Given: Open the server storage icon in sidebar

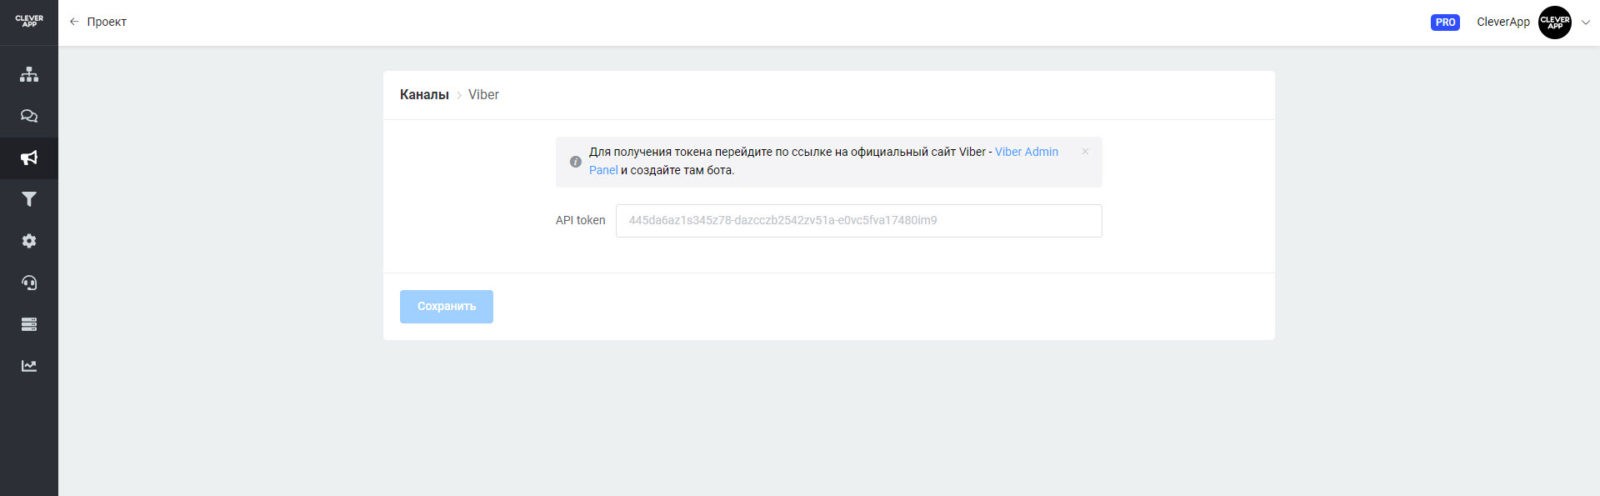Looking at the screenshot, I should 29,324.
